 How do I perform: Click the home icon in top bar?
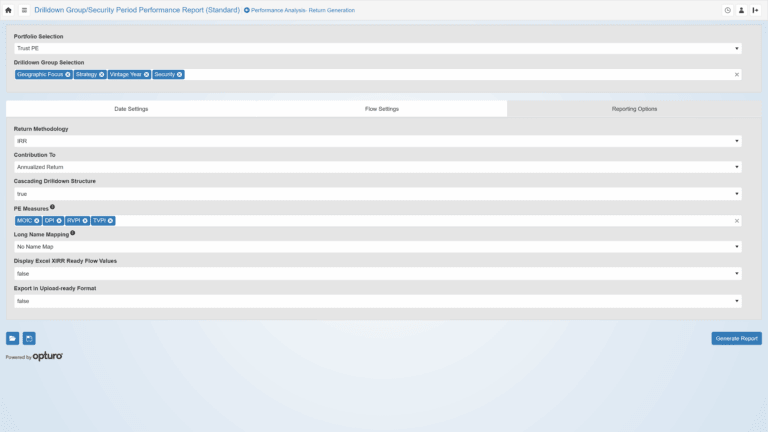pos(9,10)
